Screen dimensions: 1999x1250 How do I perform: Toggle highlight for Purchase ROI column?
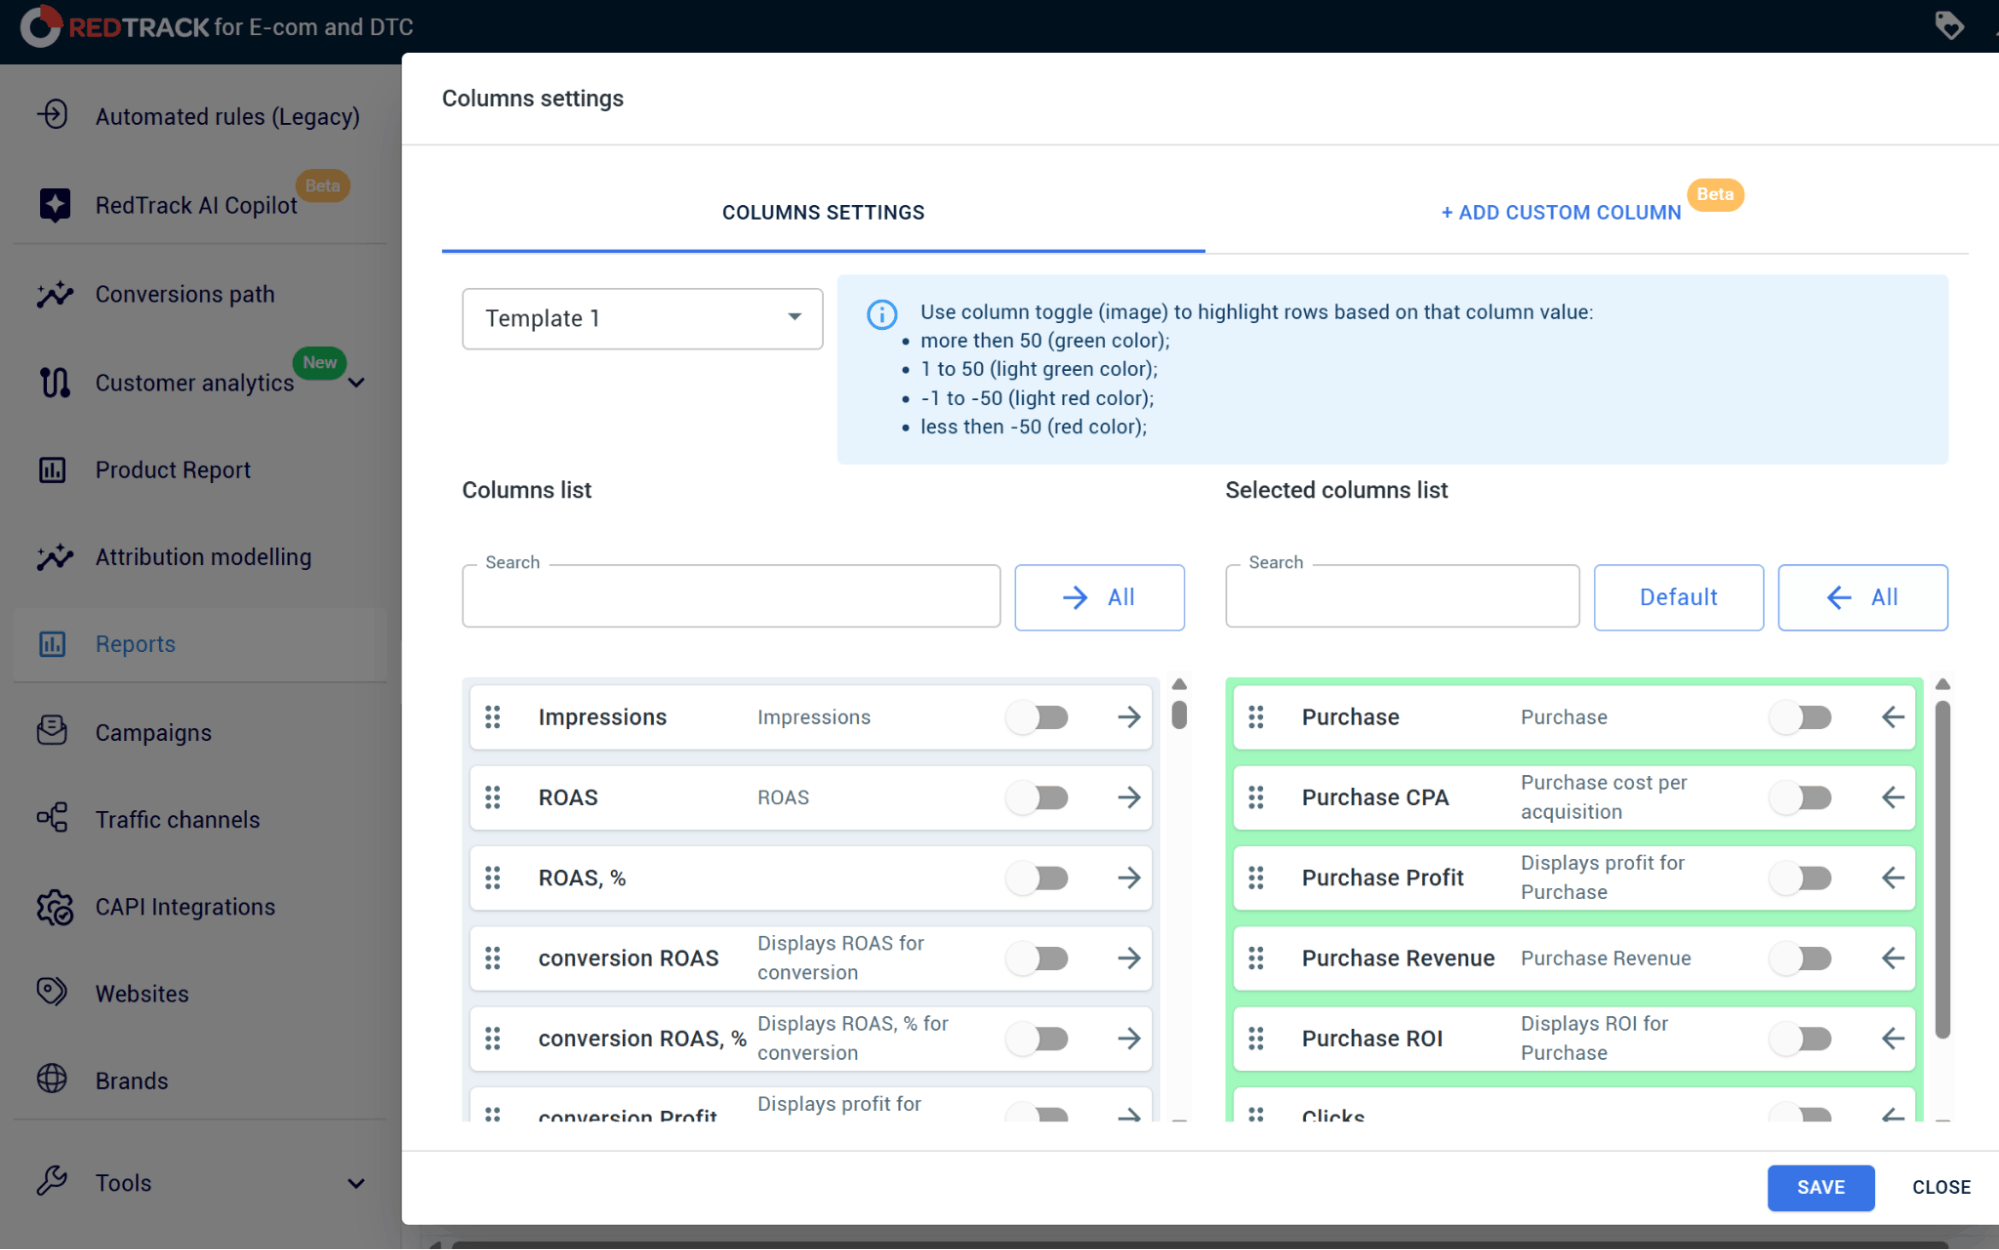[x=1801, y=1039]
